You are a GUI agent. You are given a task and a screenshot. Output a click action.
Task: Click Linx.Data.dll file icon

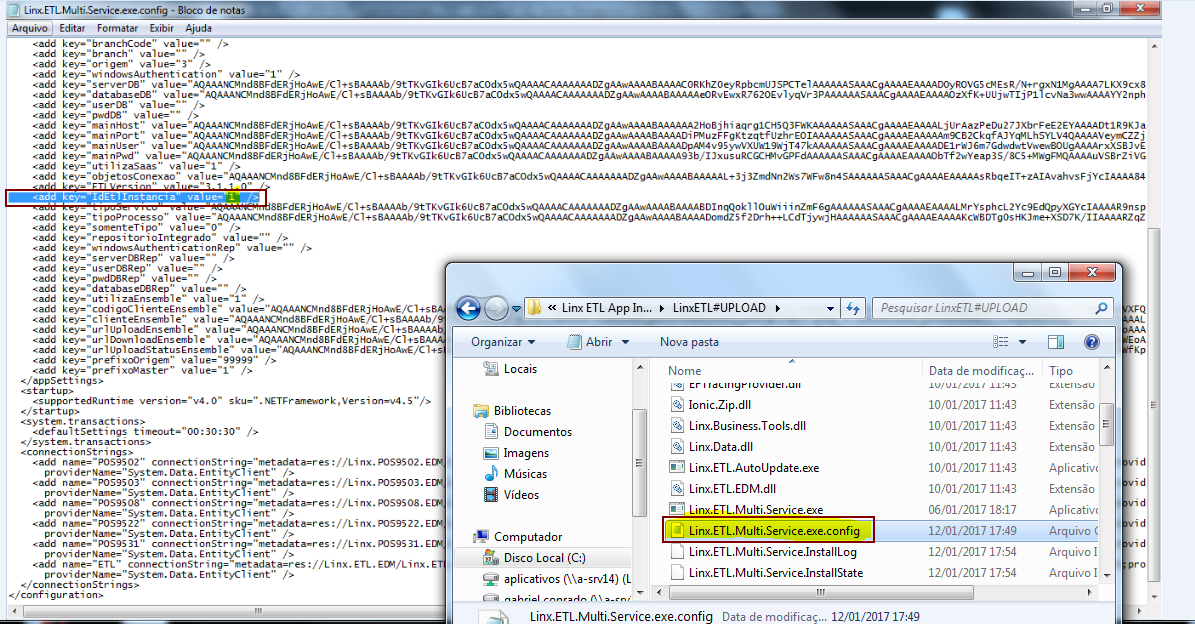[676, 446]
